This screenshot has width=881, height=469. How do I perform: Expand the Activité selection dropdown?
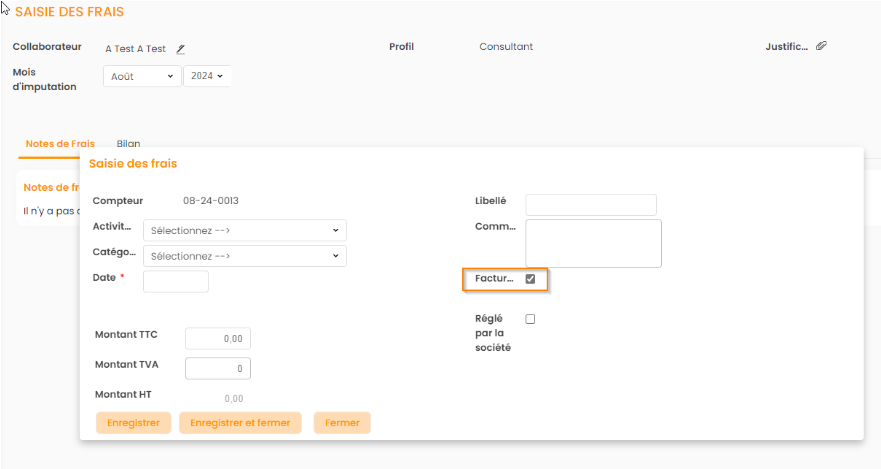(x=245, y=230)
